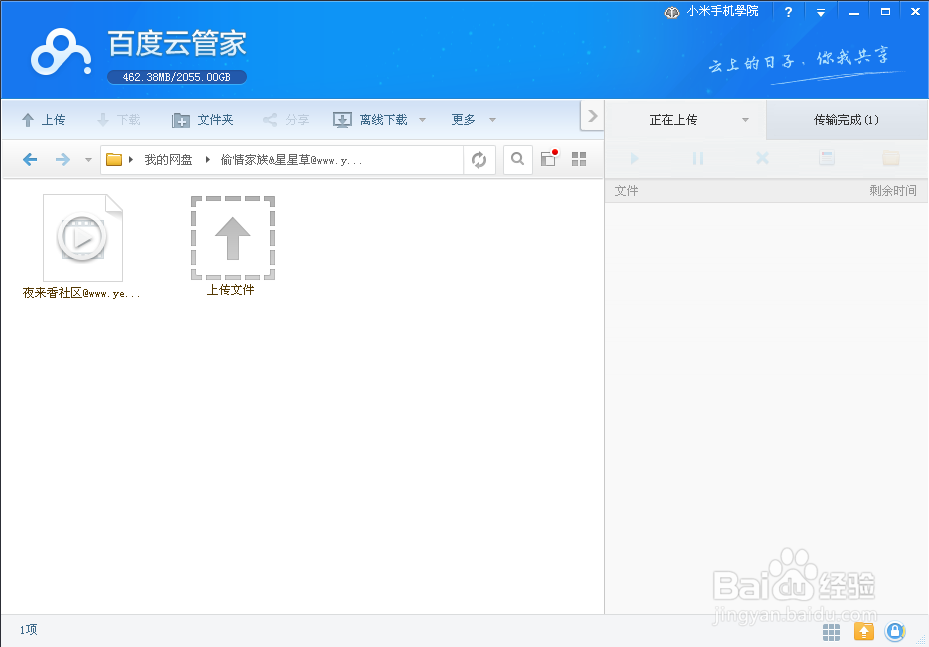The width and height of the screenshot is (929, 647).
Task: Click the 下载 download toolbar button
Action: [x=118, y=120]
